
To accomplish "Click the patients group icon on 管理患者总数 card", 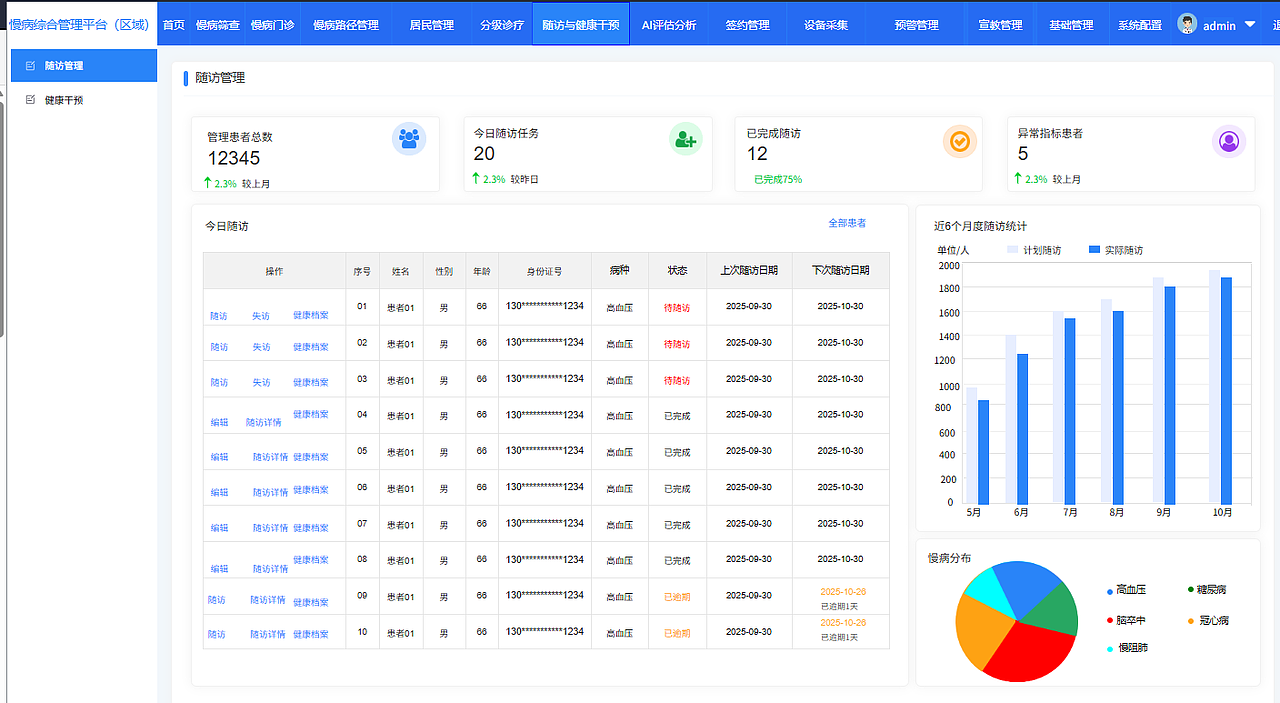I will pyautogui.click(x=409, y=139).
